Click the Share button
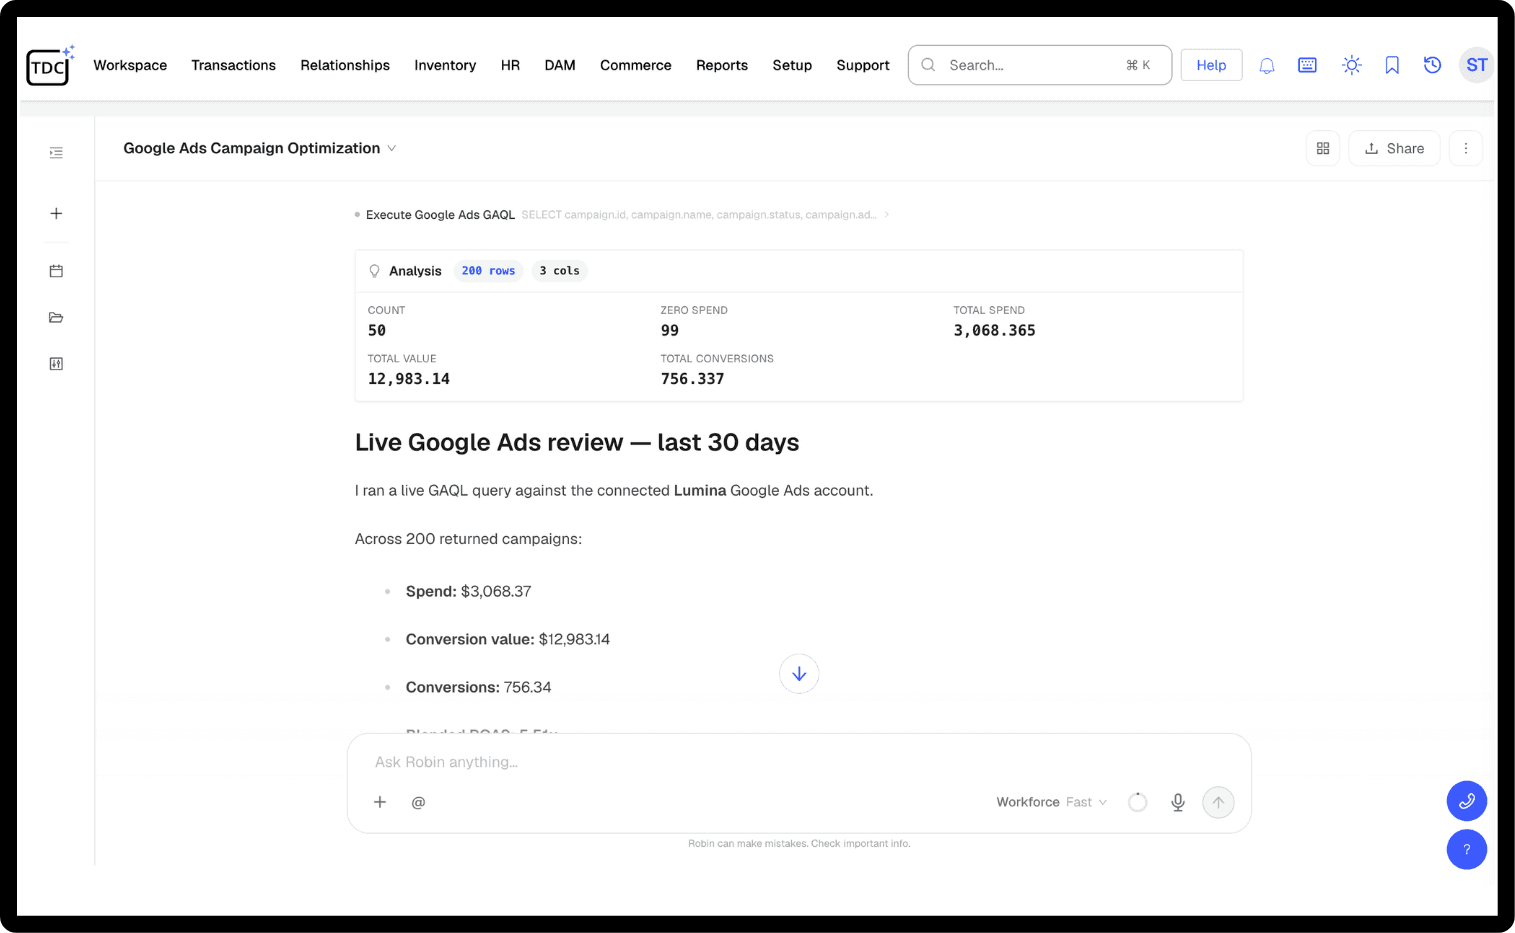The image size is (1515, 933). pyautogui.click(x=1394, y=148)
